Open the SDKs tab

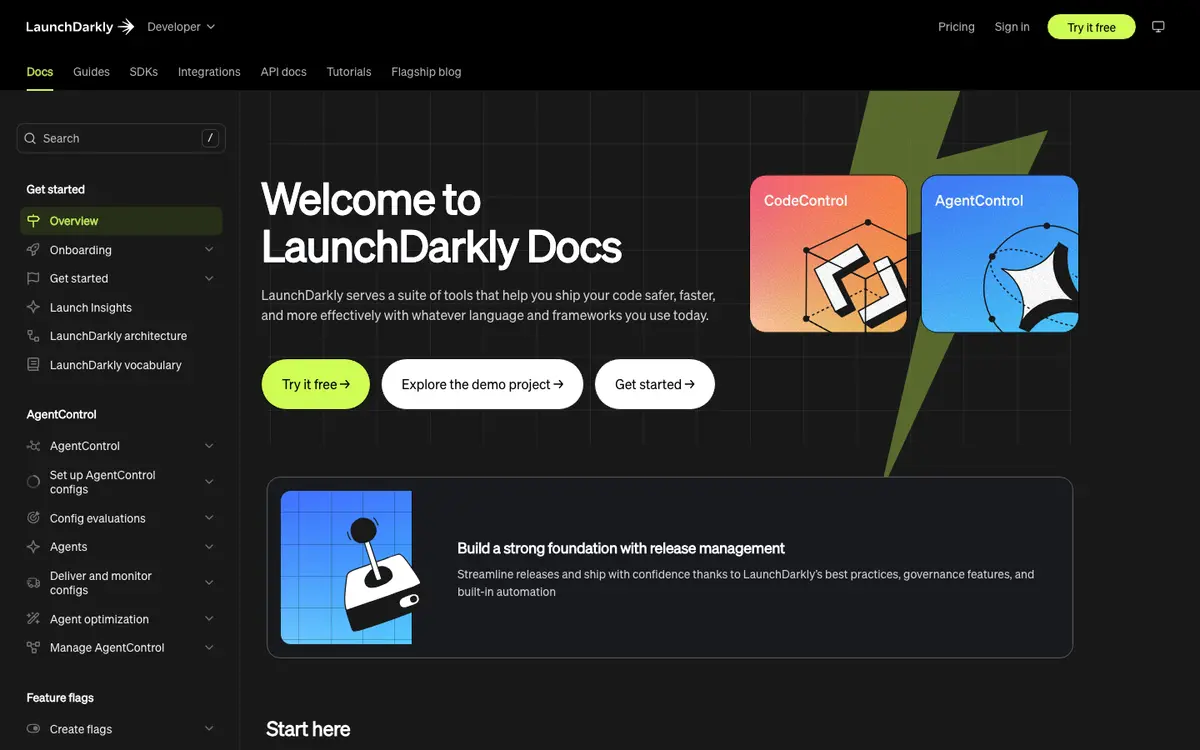click(144, 72)
